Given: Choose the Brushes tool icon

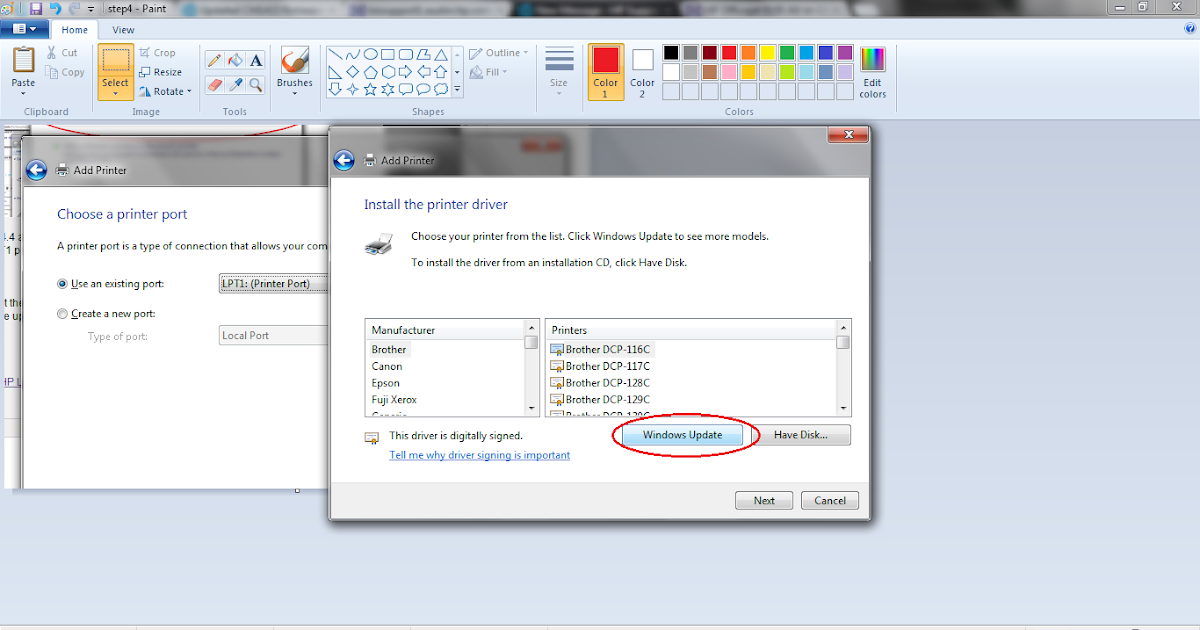Looking at the screenshot, I should pyautogui.click(x=294, y=60).
